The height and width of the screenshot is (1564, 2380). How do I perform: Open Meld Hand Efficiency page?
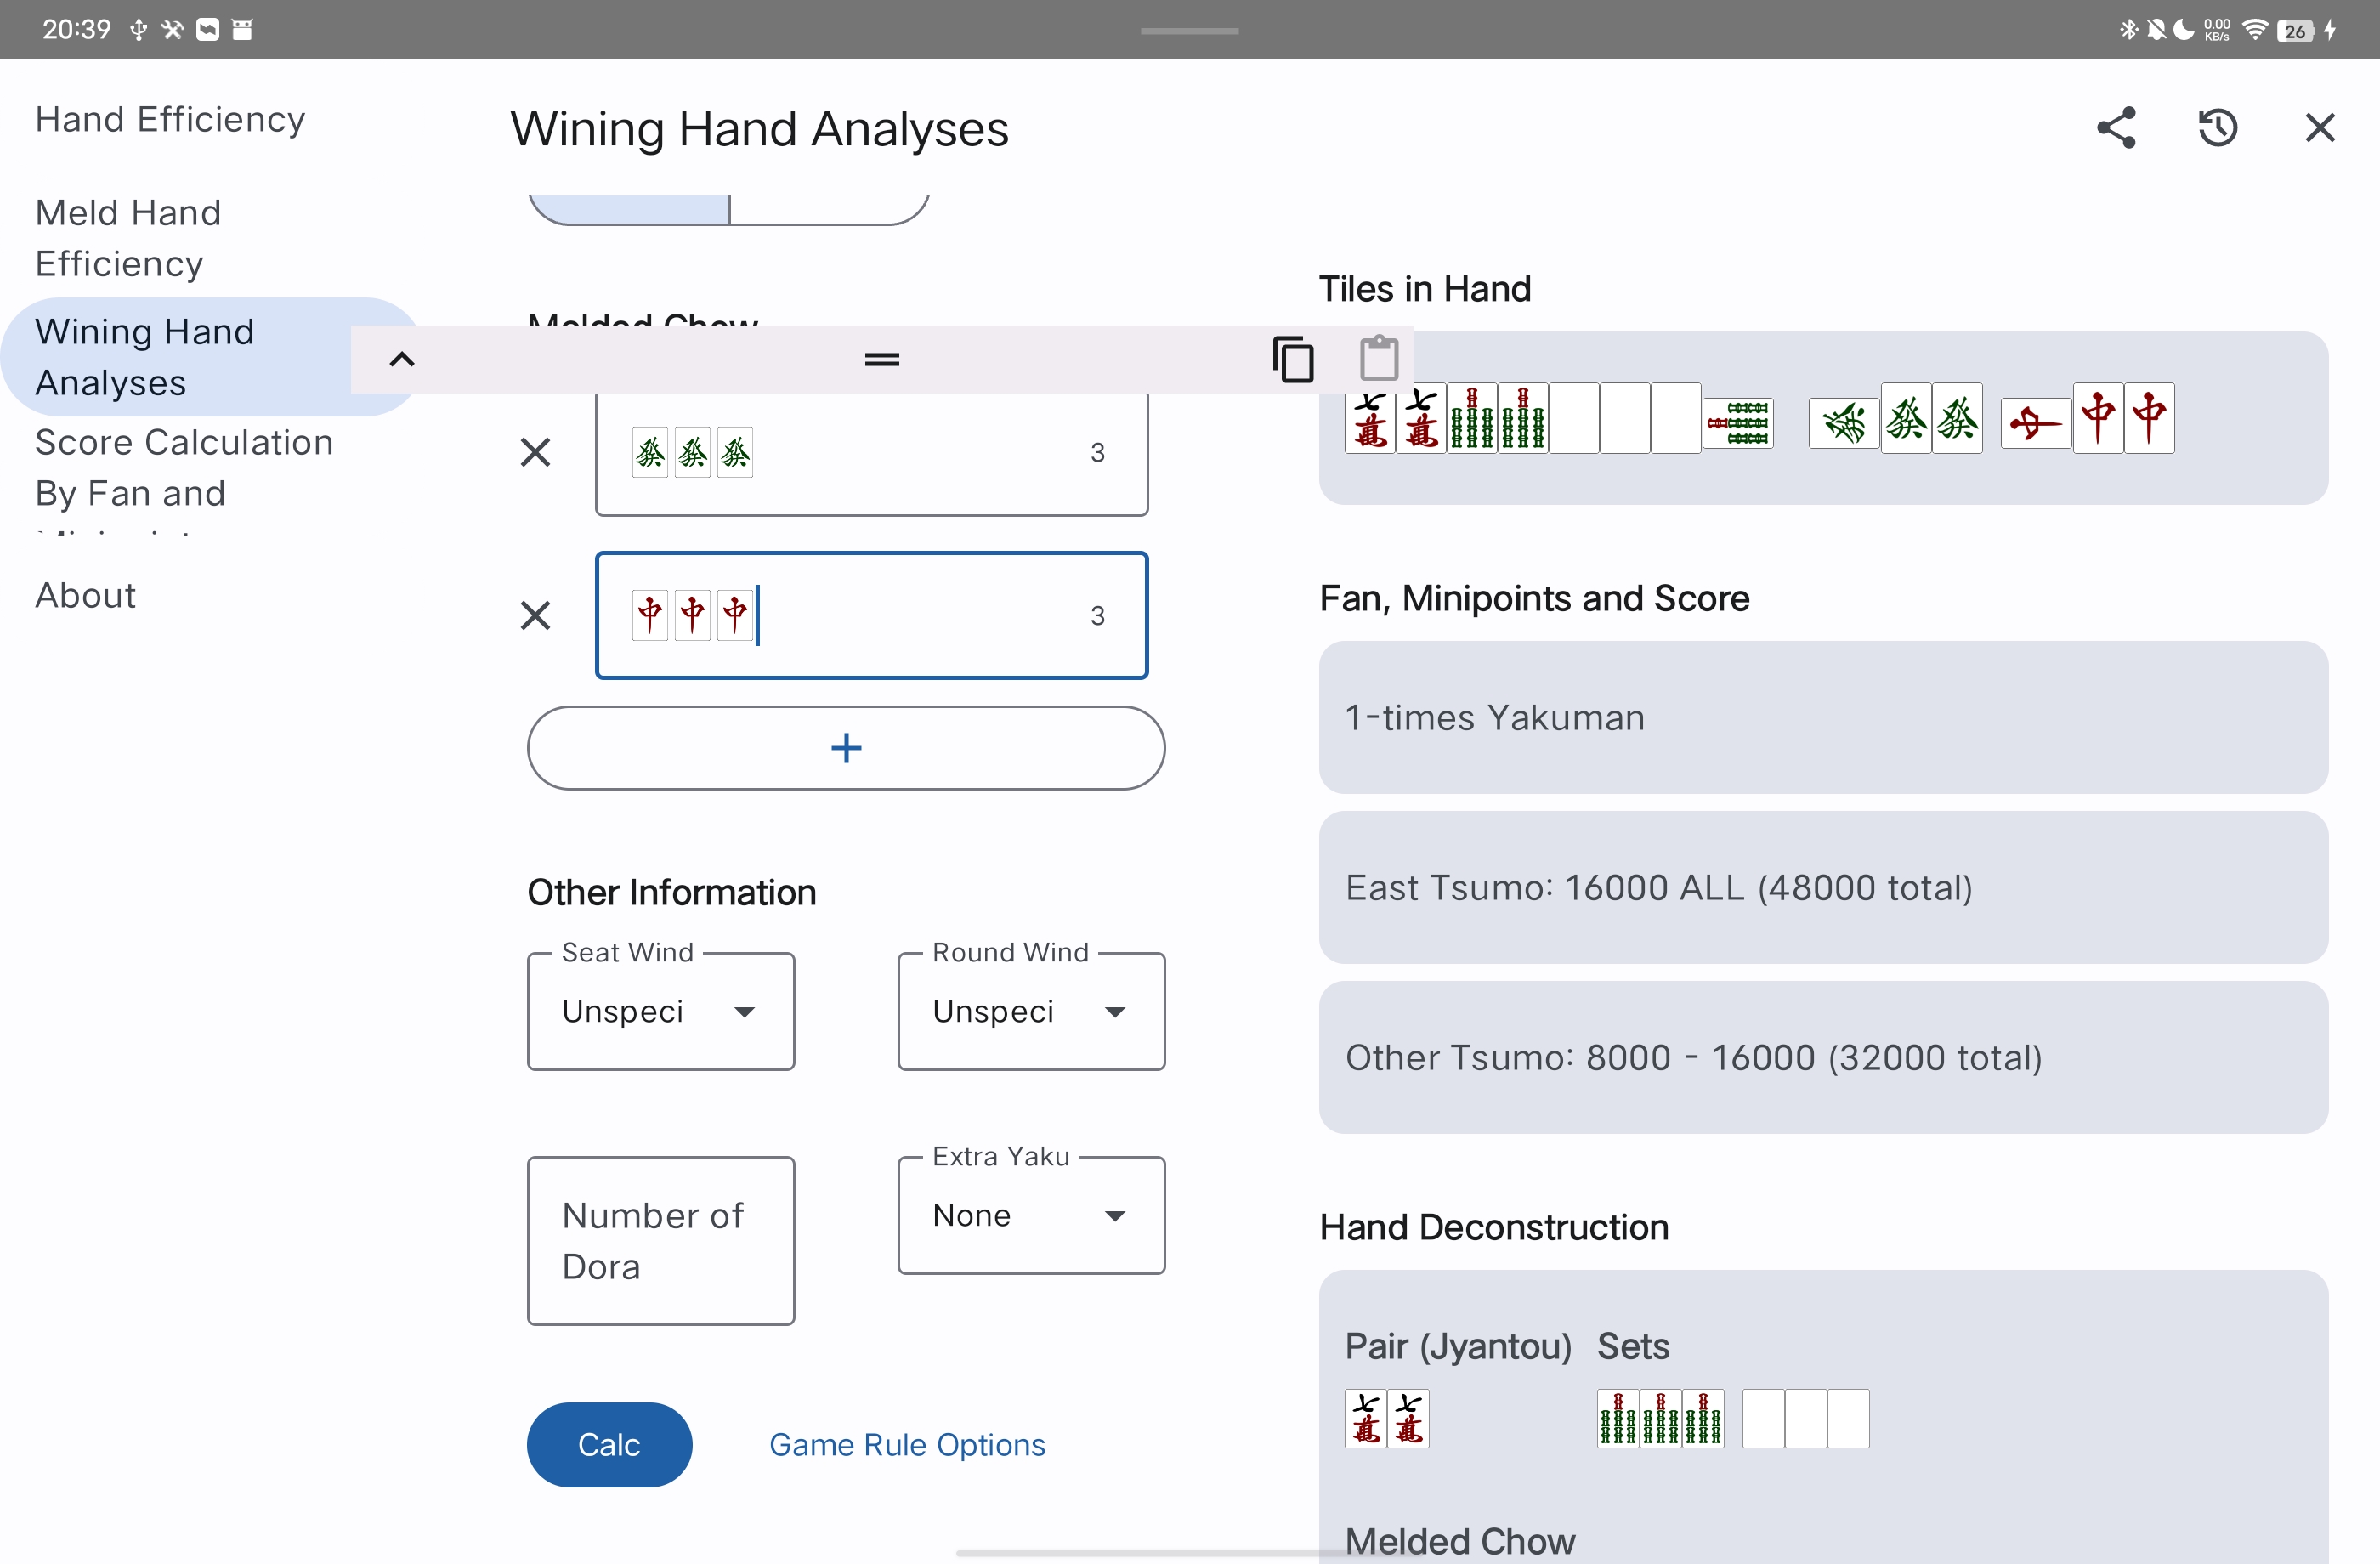[128, 238]
